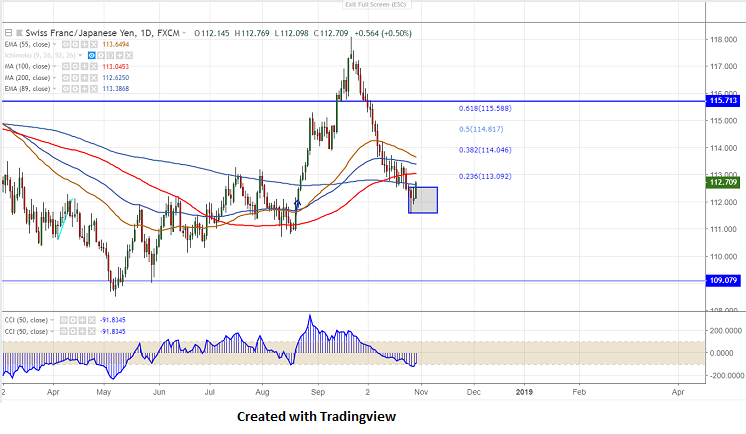Screen dimensions: 746x434
Task: Click the +0.564 (+0.50%) change value
Action: coord(383,33)
